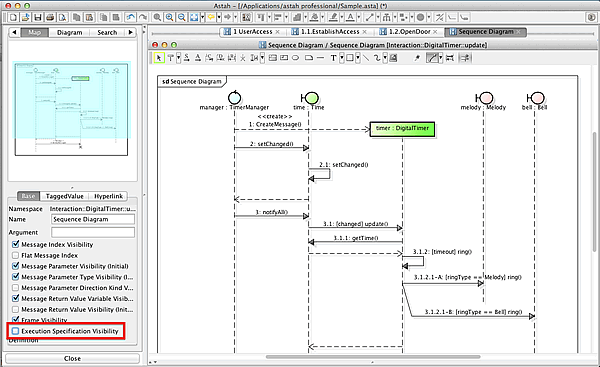The width and height of the screenshot is (600, 367).
Task: Toggle Frame Visibility checkbox
Action: click(16, 320)
